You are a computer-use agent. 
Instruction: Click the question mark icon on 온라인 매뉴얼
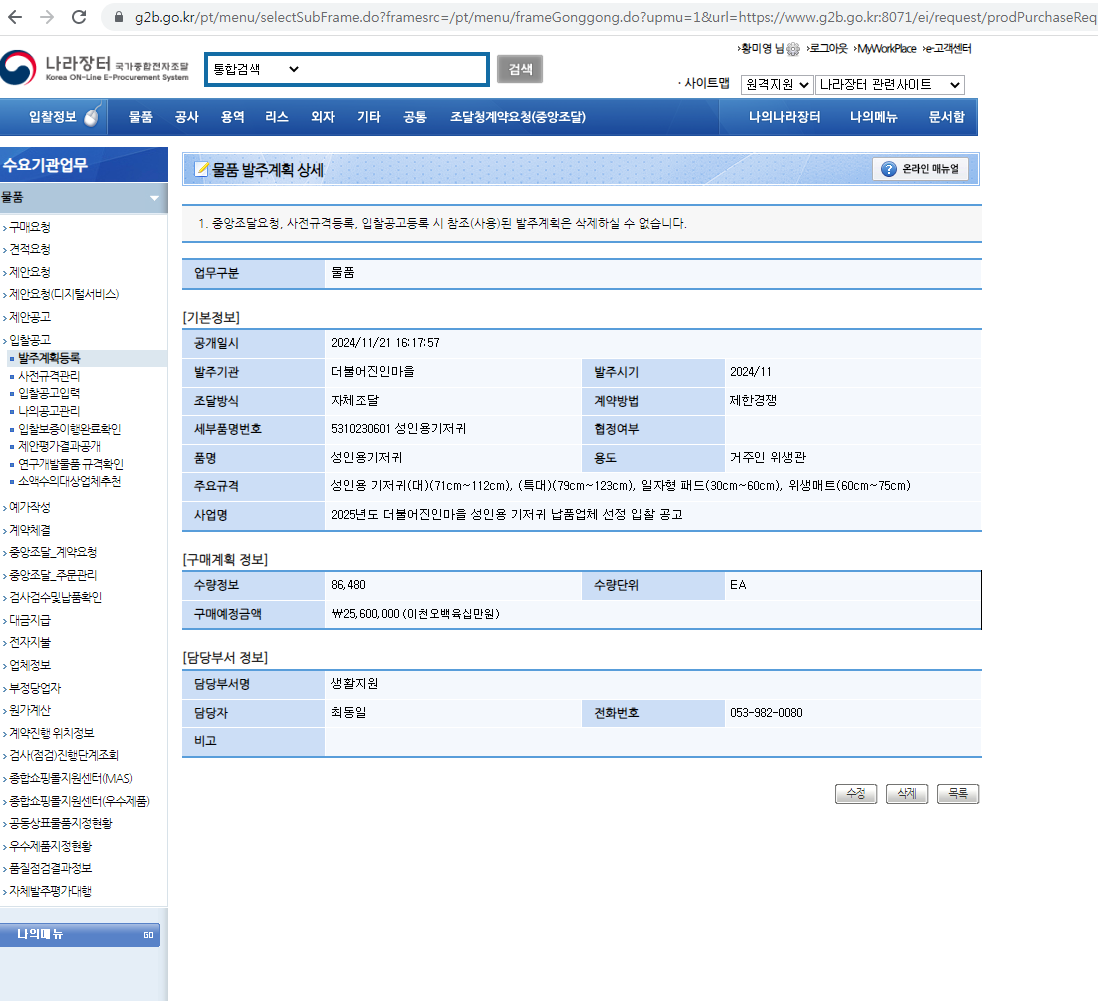pos(889,169)
